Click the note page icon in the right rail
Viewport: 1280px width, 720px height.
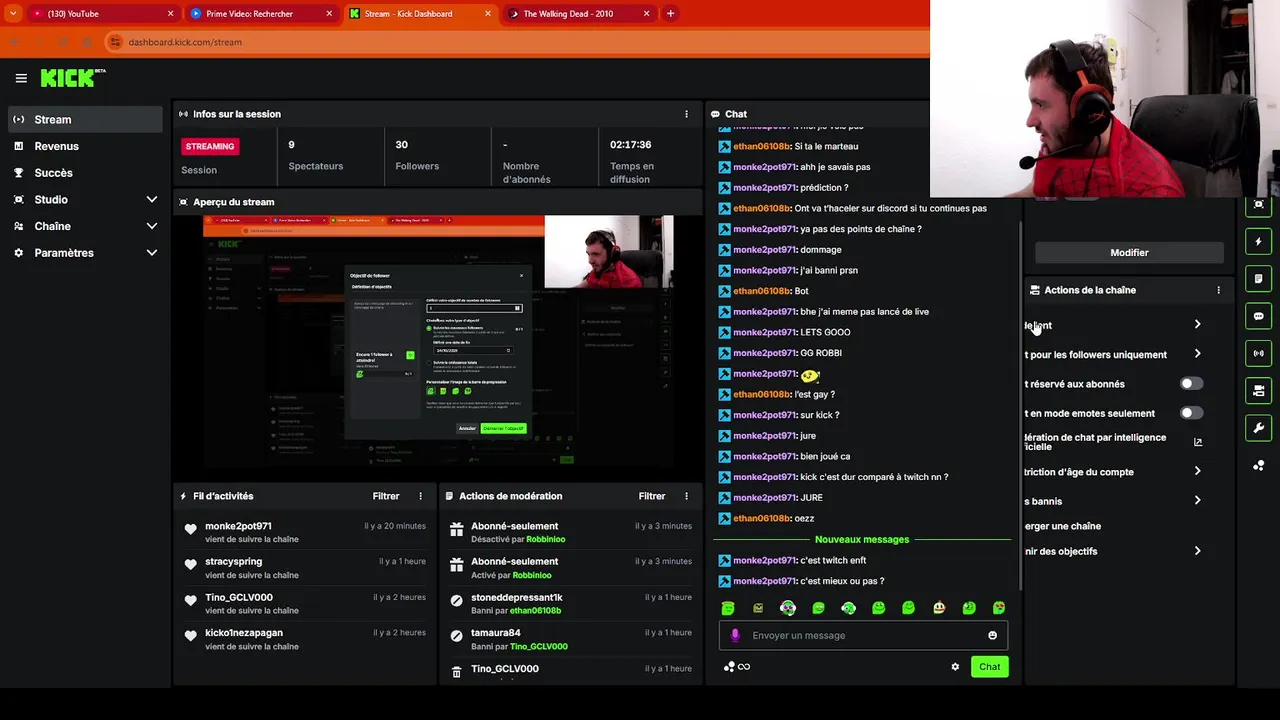(x=1258, y=279)
